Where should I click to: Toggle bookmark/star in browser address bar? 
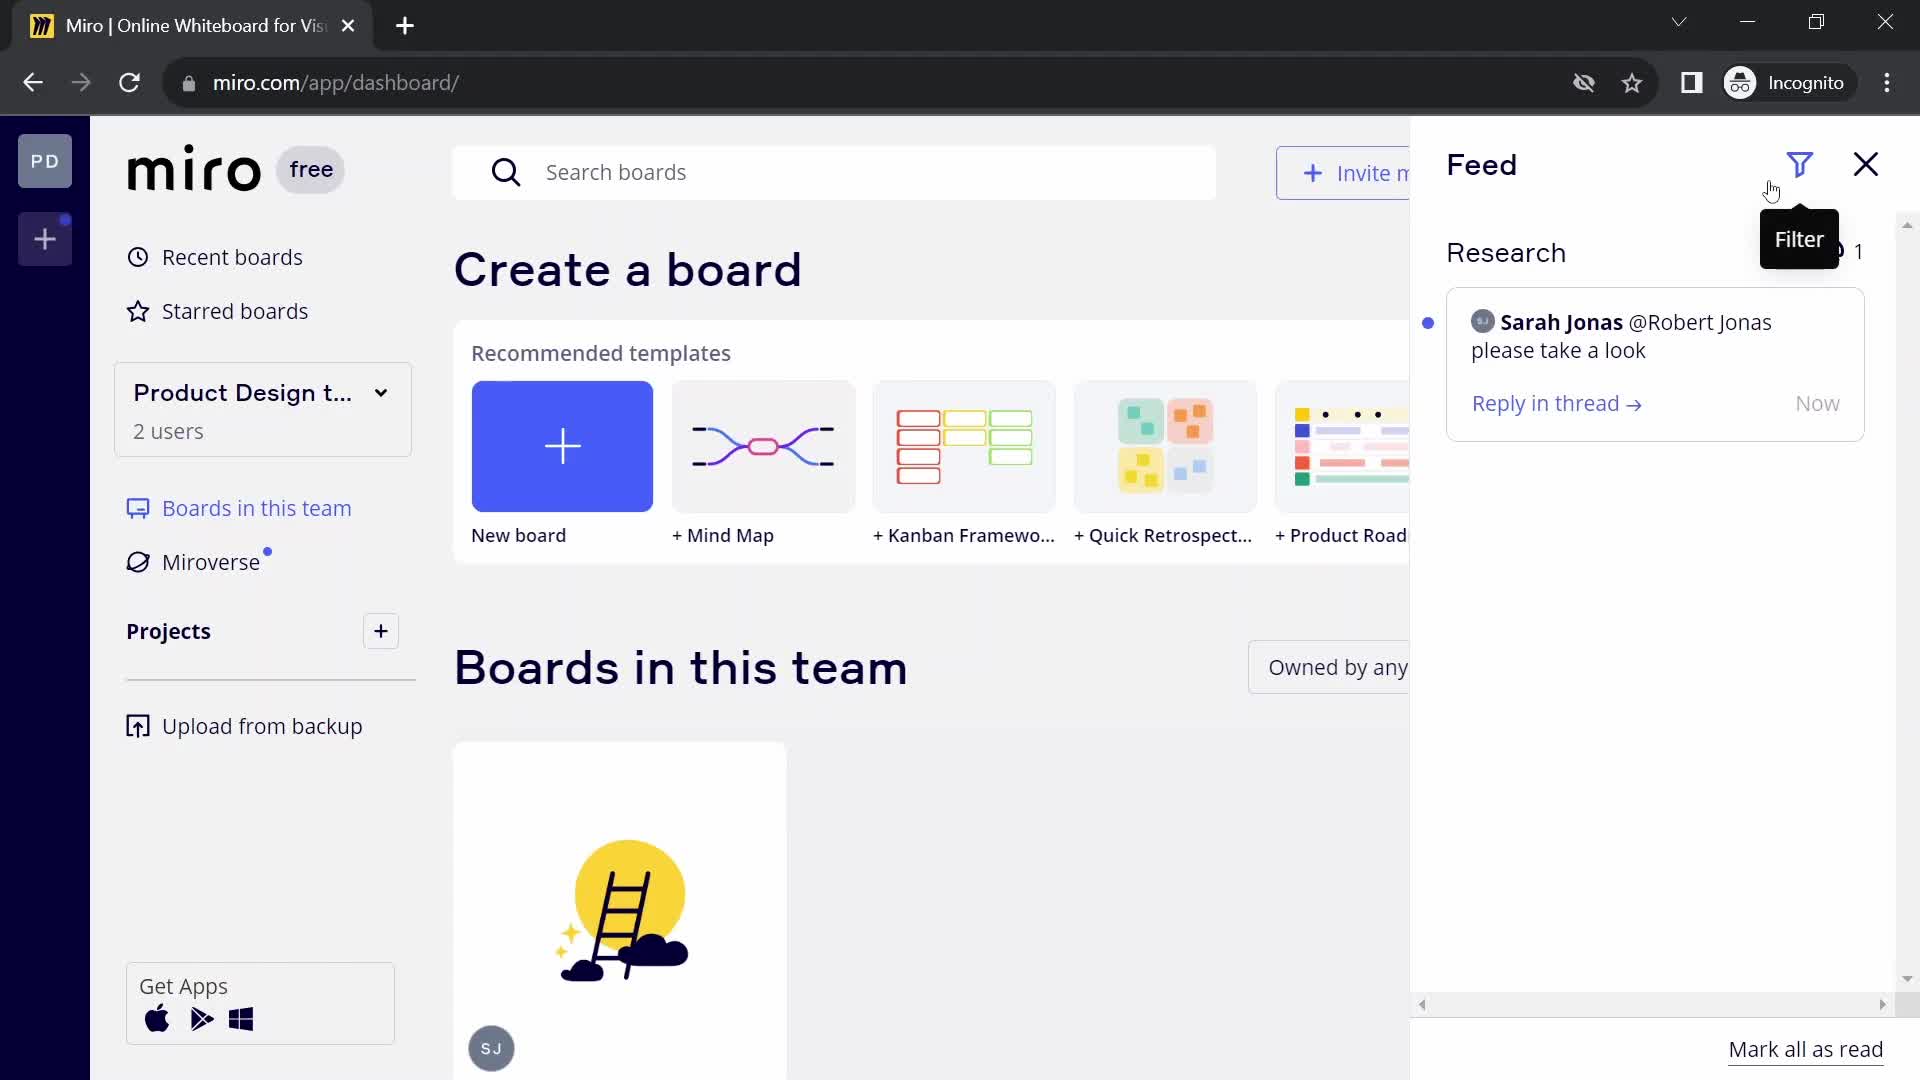[x=1634, y=83]
